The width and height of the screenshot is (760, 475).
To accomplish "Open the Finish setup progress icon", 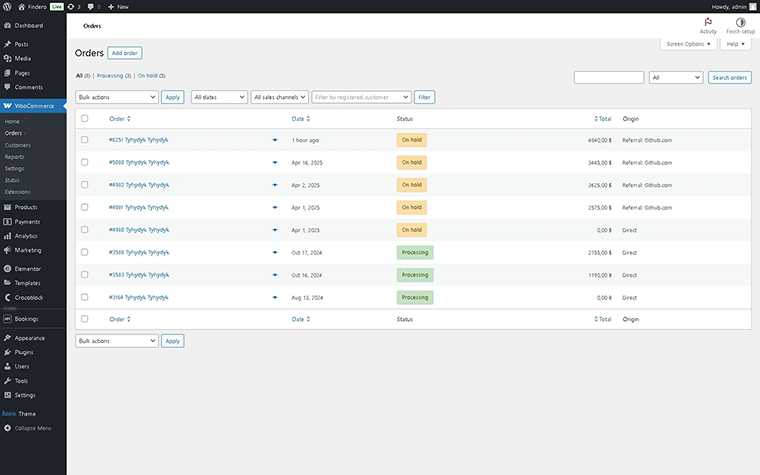I will (x=740, y=26).
